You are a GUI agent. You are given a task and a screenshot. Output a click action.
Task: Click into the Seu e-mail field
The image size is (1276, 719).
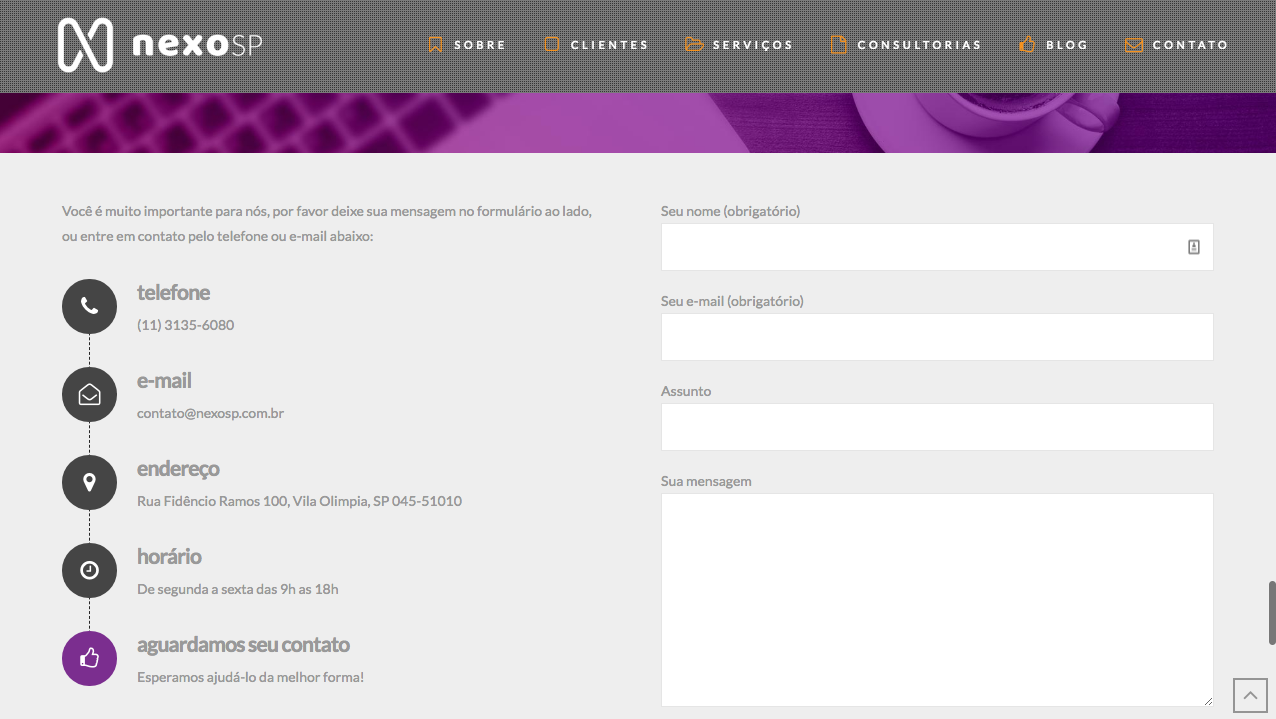[937, 337]
